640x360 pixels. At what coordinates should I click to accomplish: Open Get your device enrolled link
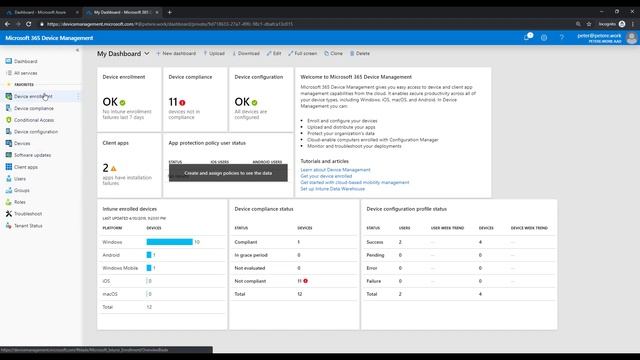326,176
